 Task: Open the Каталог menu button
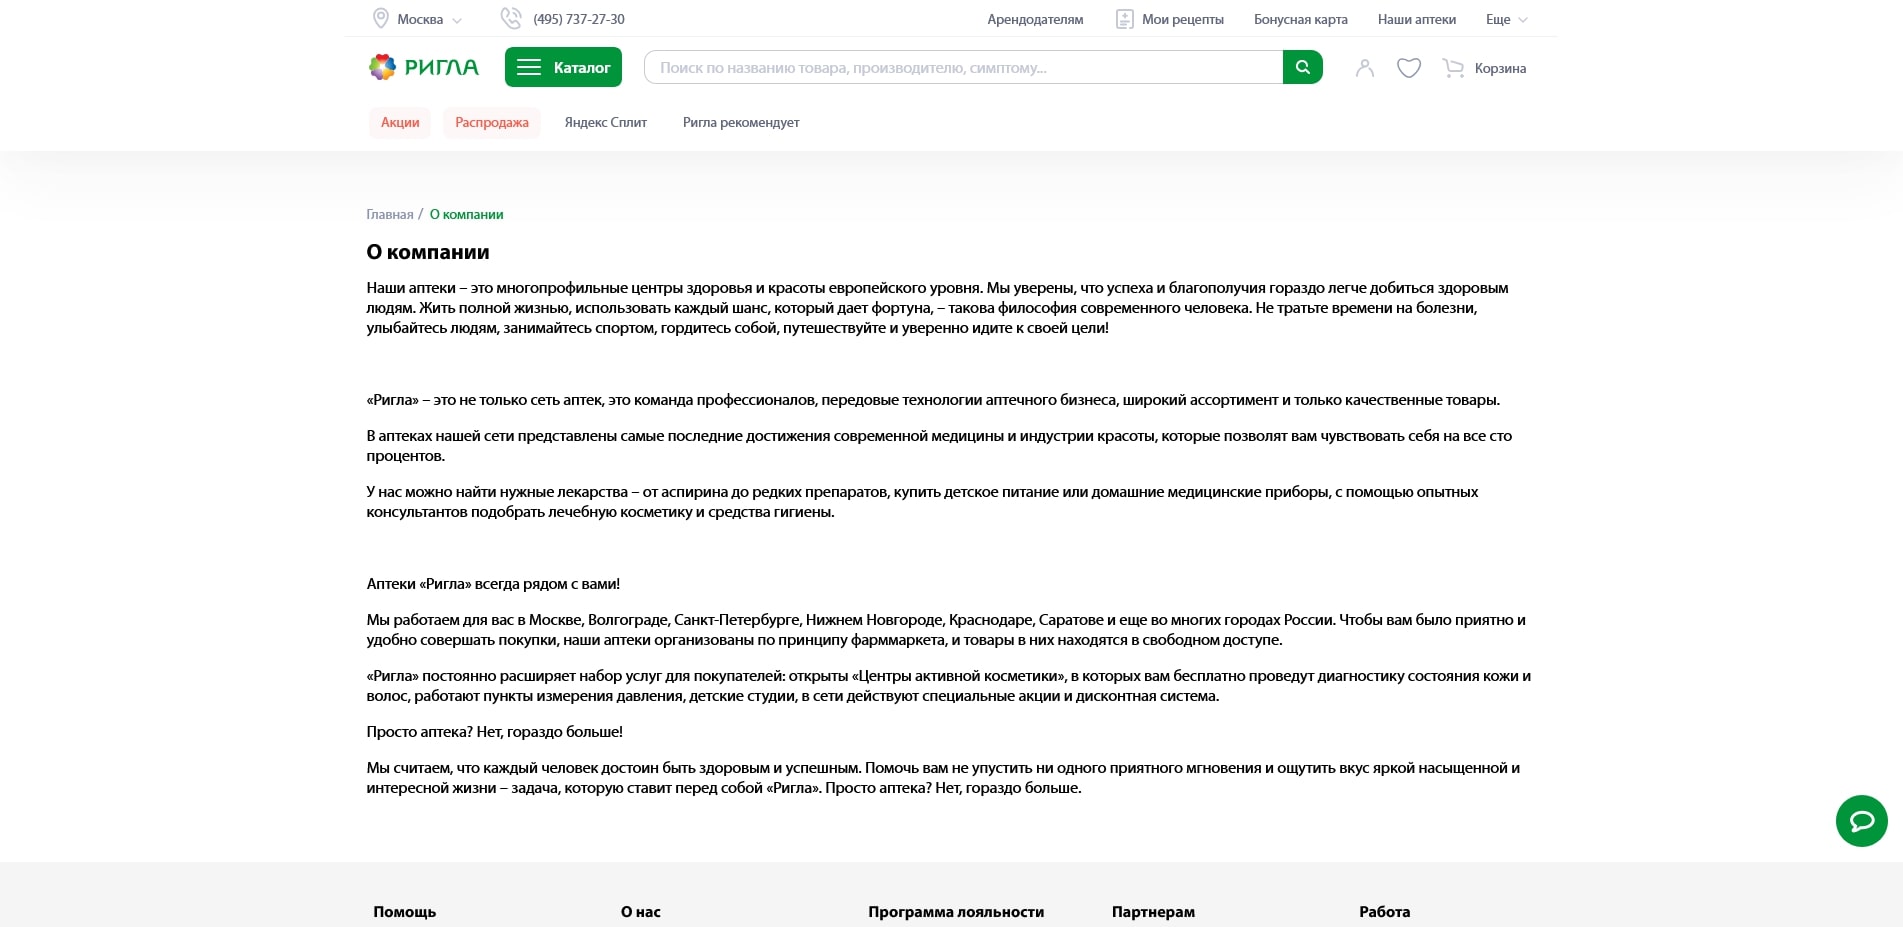(x=563, y=67)
